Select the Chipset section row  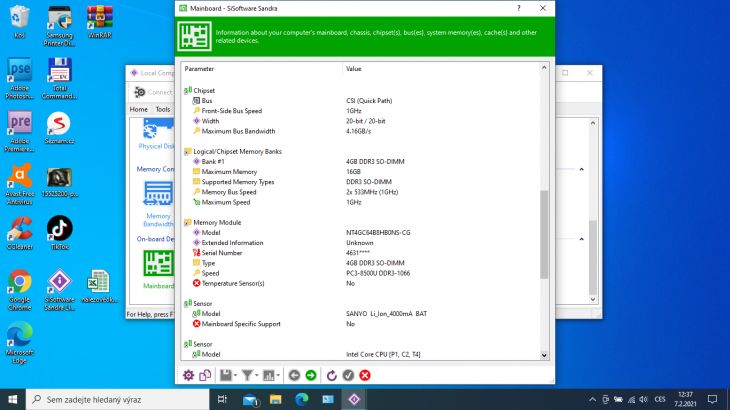point(204,90)
